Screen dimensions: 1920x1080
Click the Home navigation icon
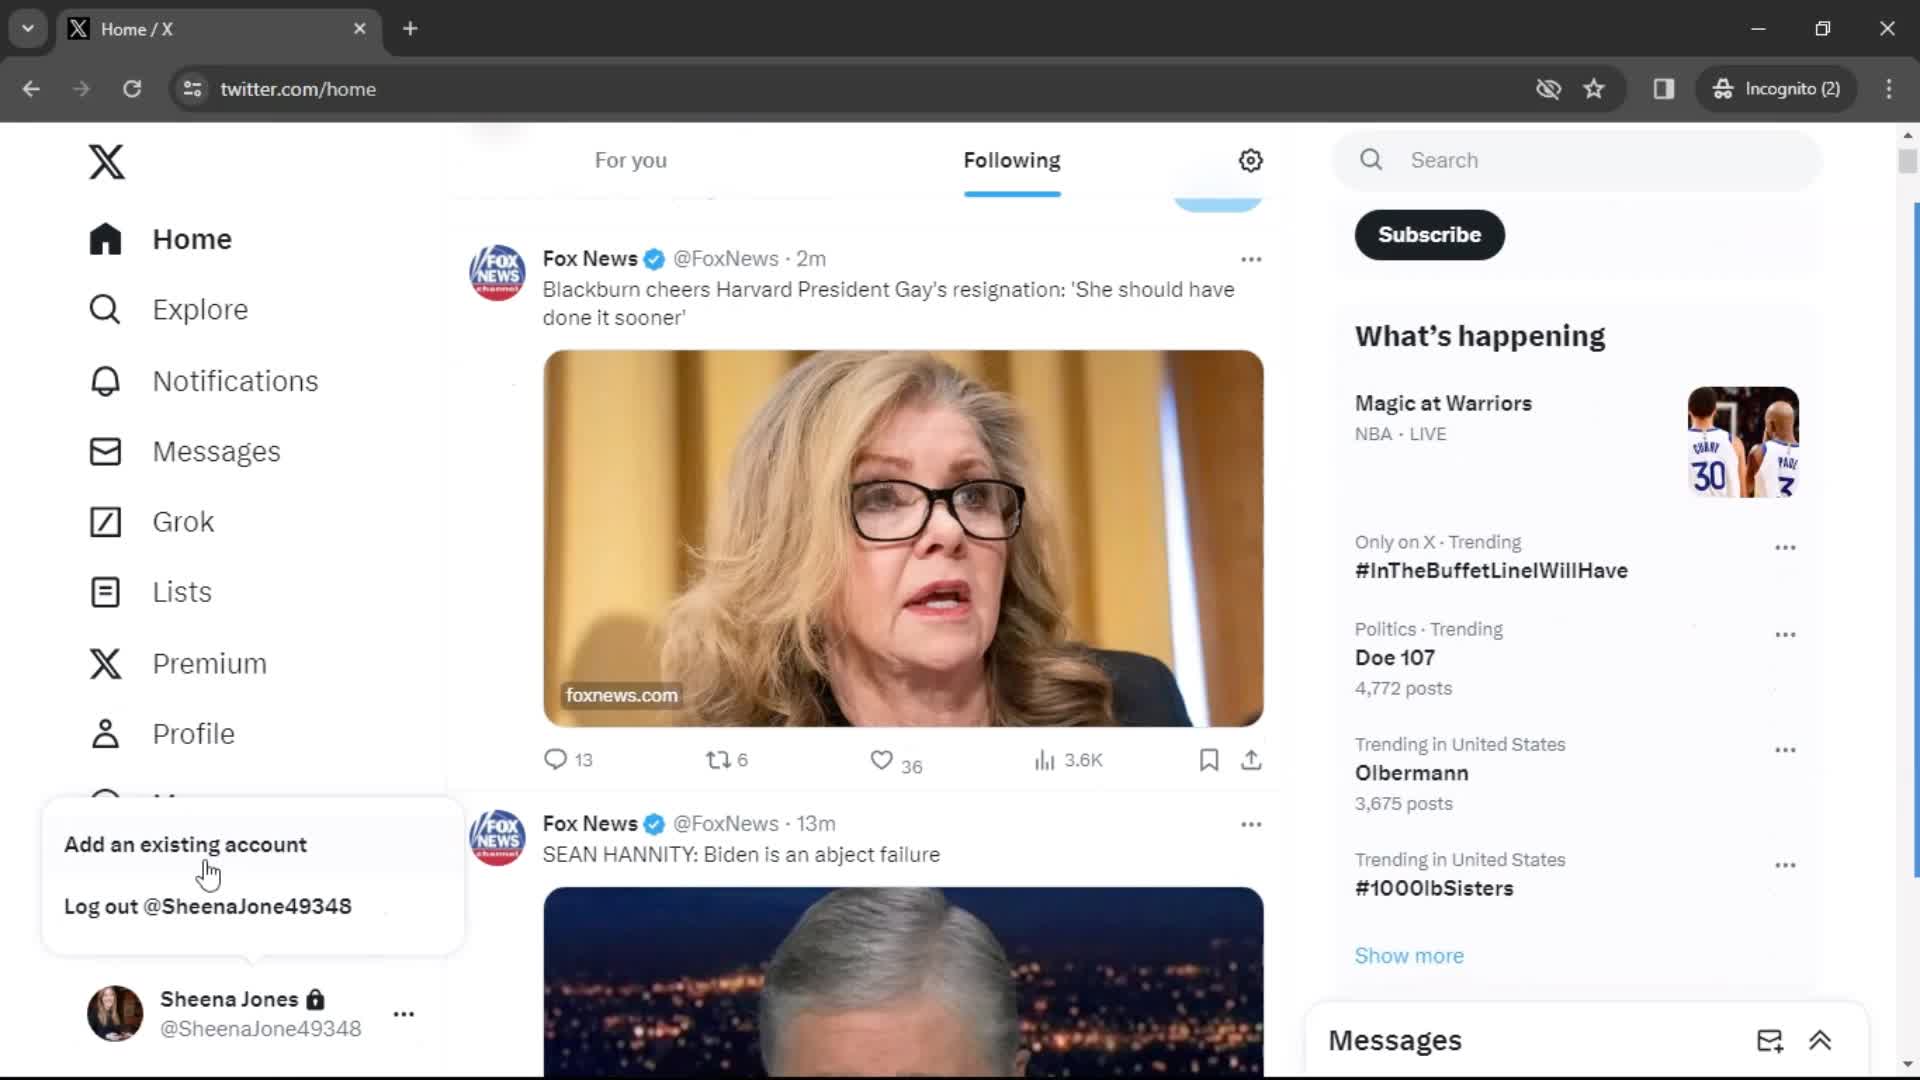point(105,239)
